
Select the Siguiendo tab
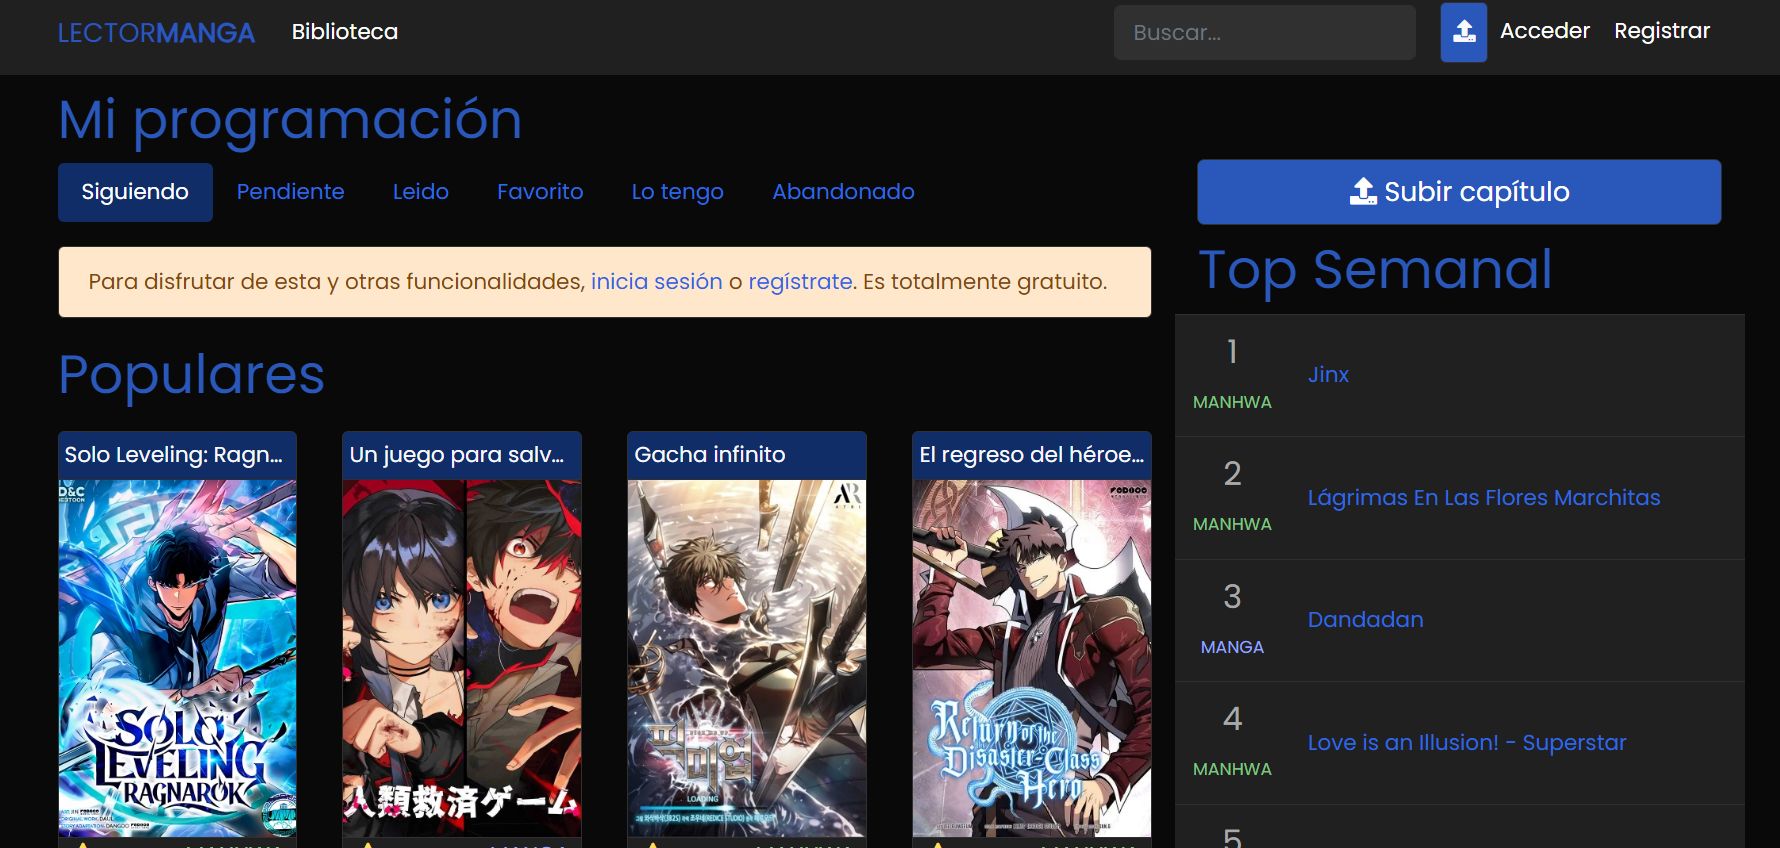click(x=135, y=192)
